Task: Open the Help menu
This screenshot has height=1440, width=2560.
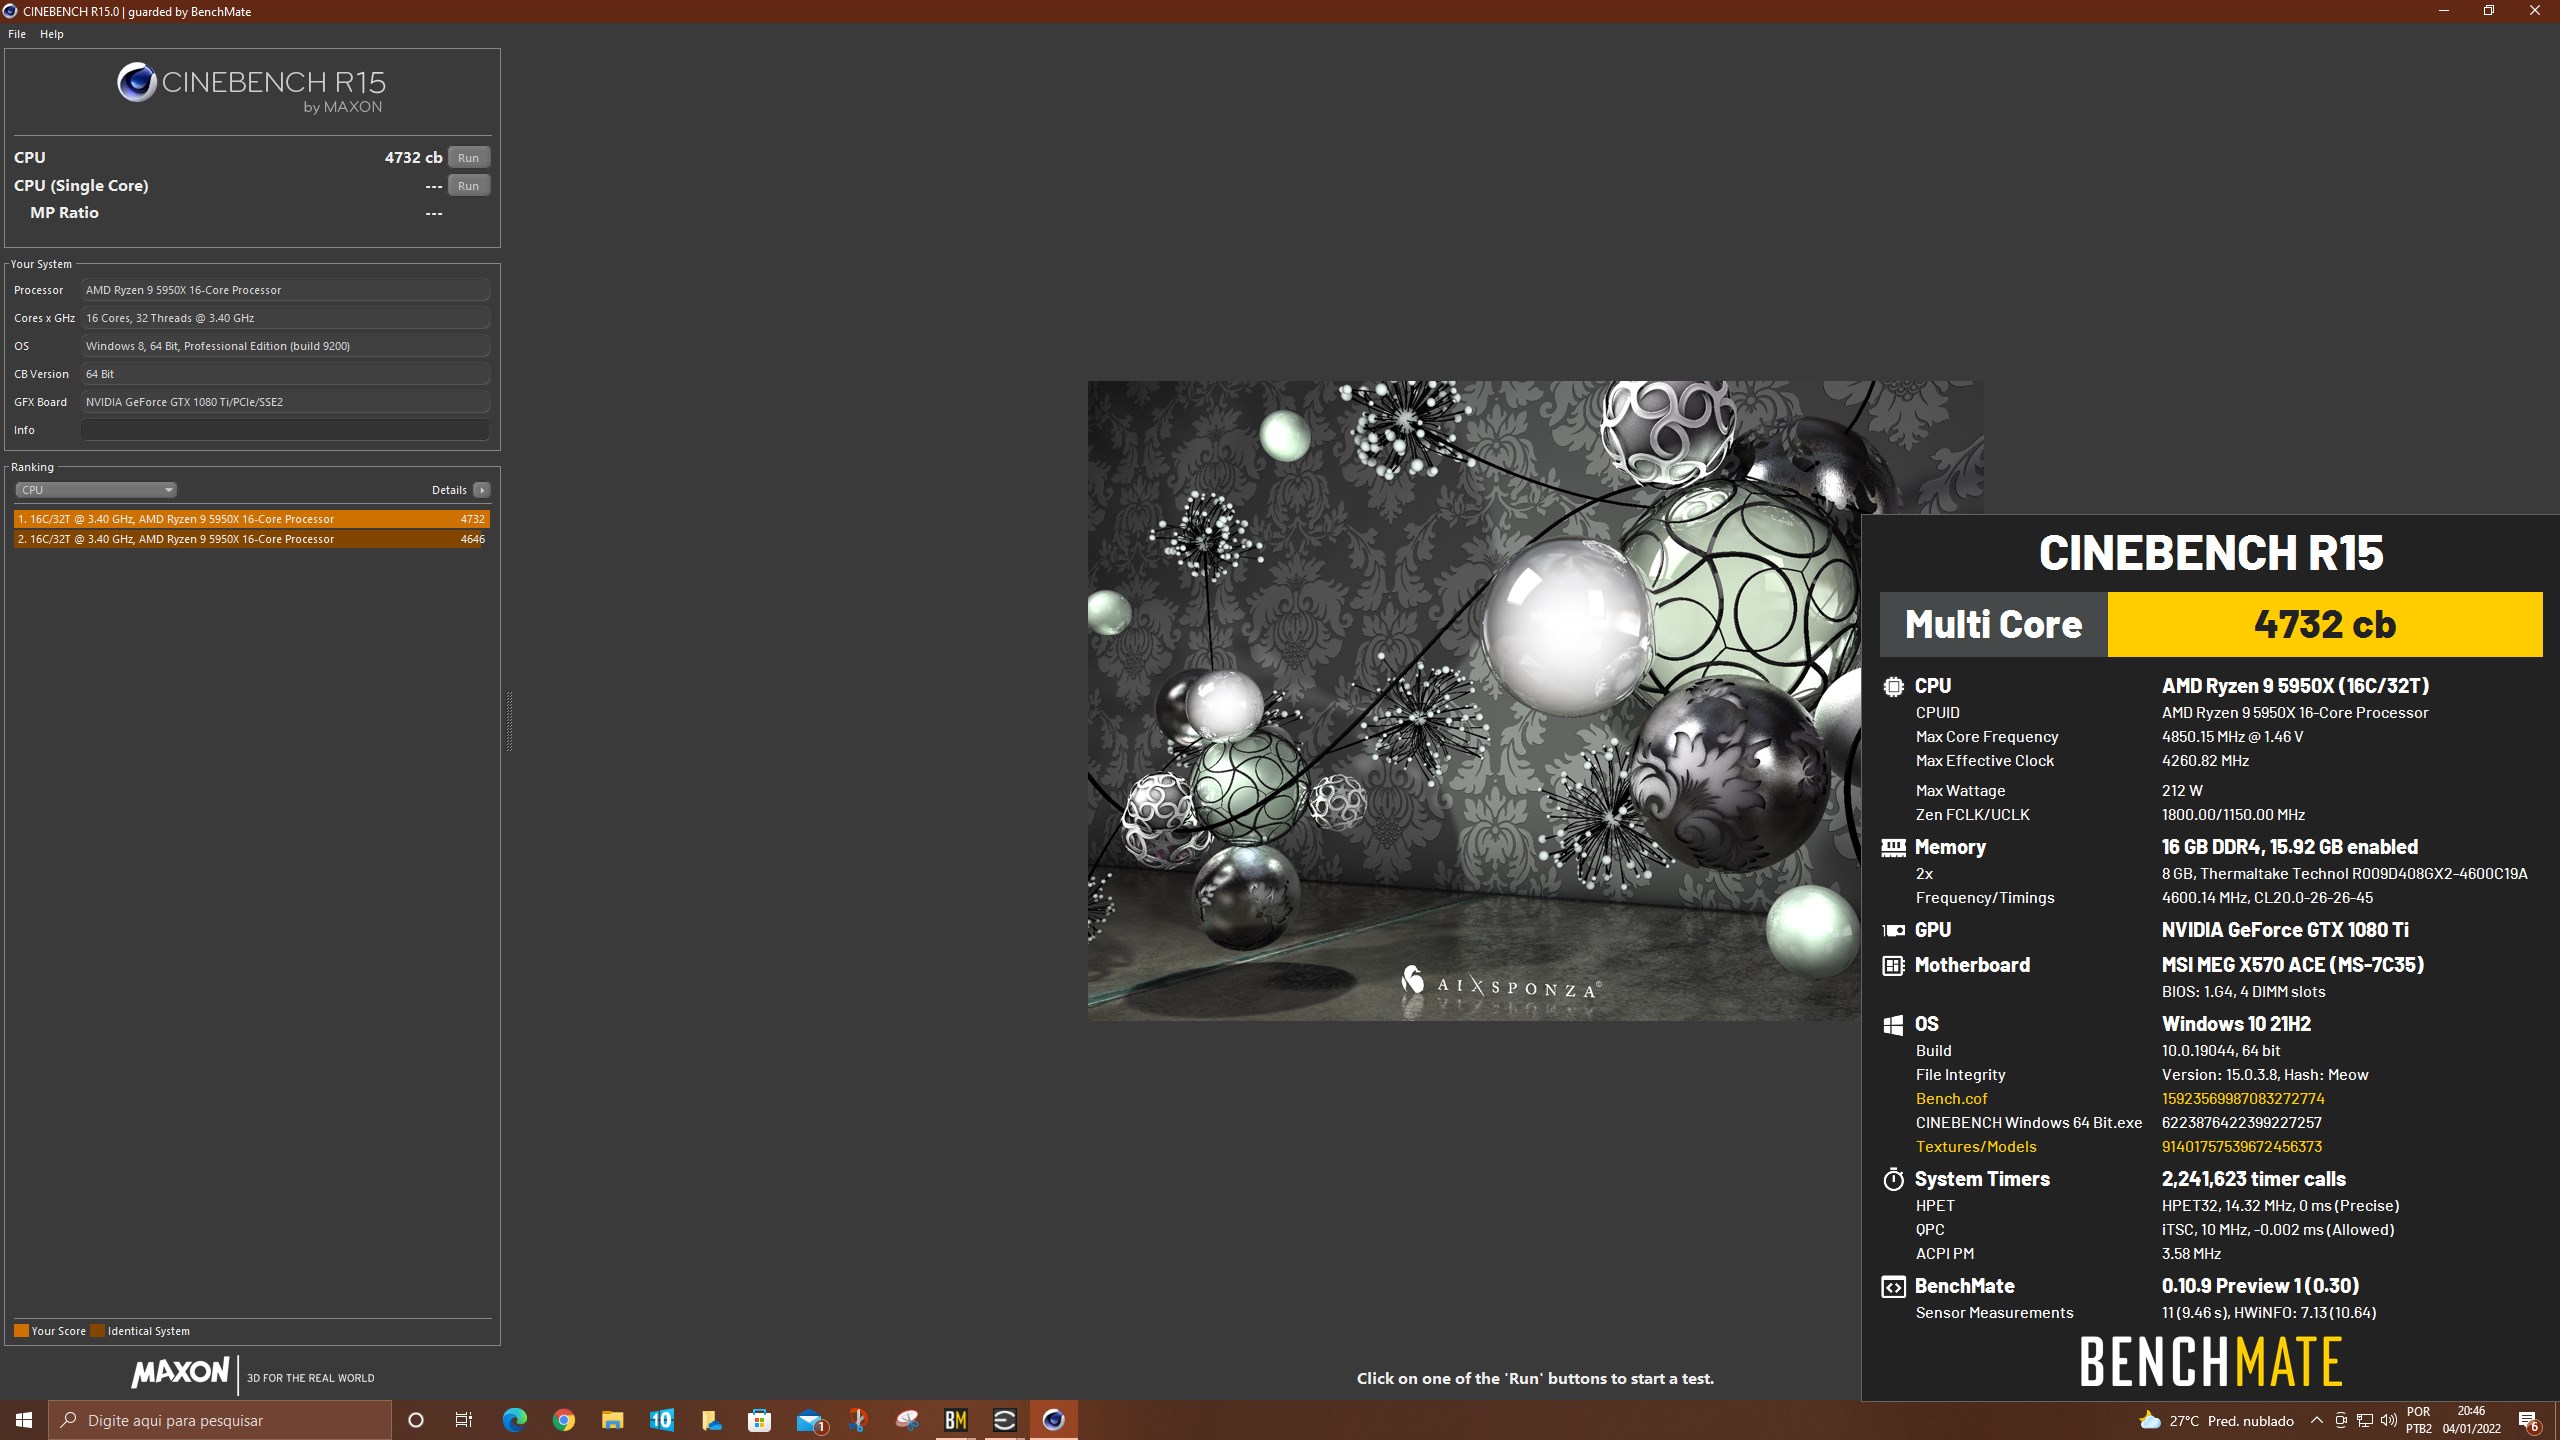Action: coord(52,34)
